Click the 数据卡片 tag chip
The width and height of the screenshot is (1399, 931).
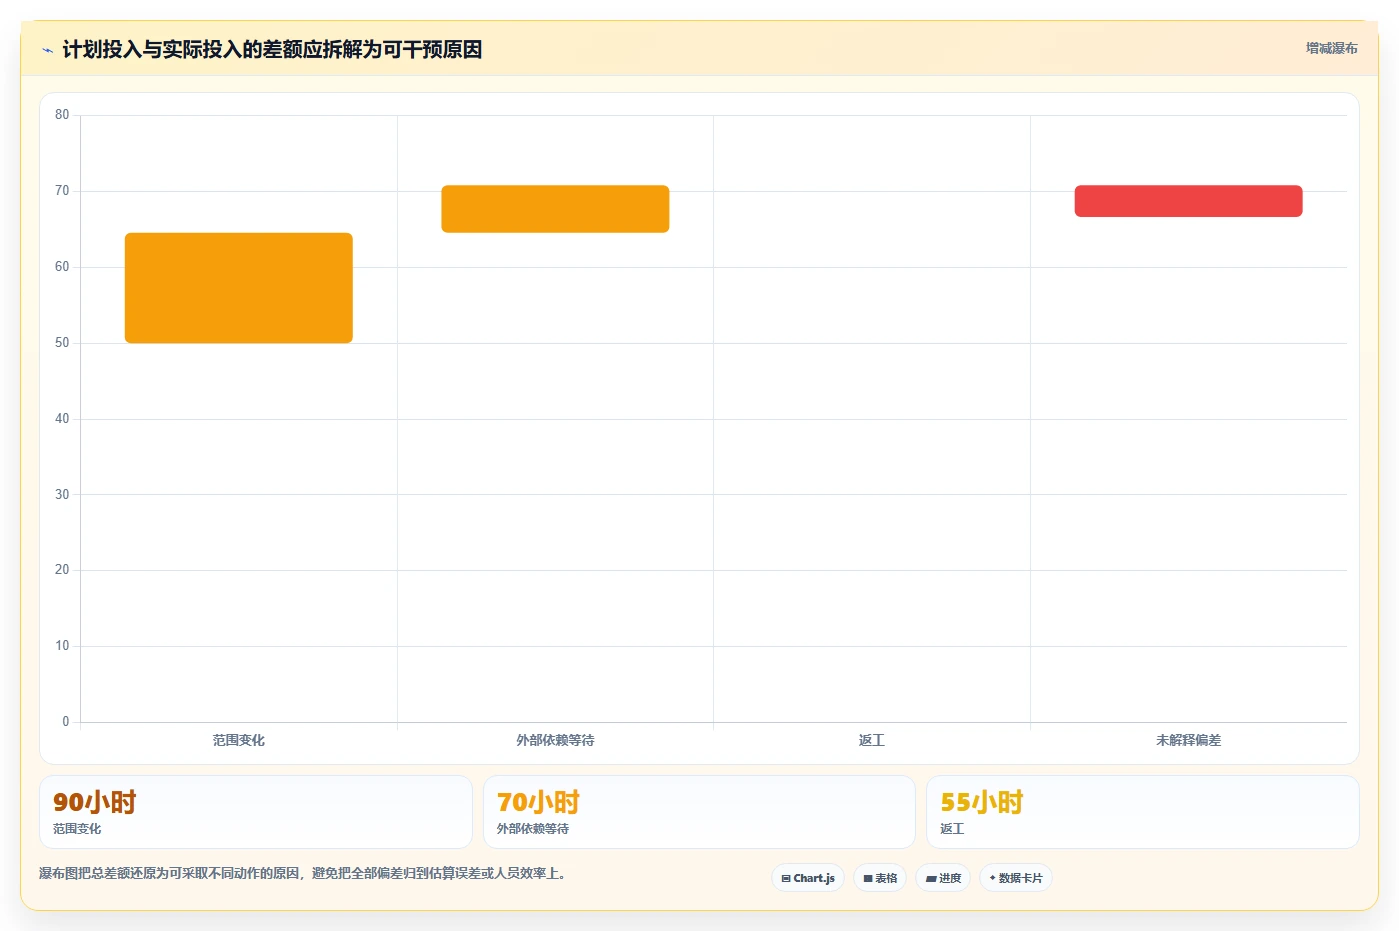coord(1016,878)
